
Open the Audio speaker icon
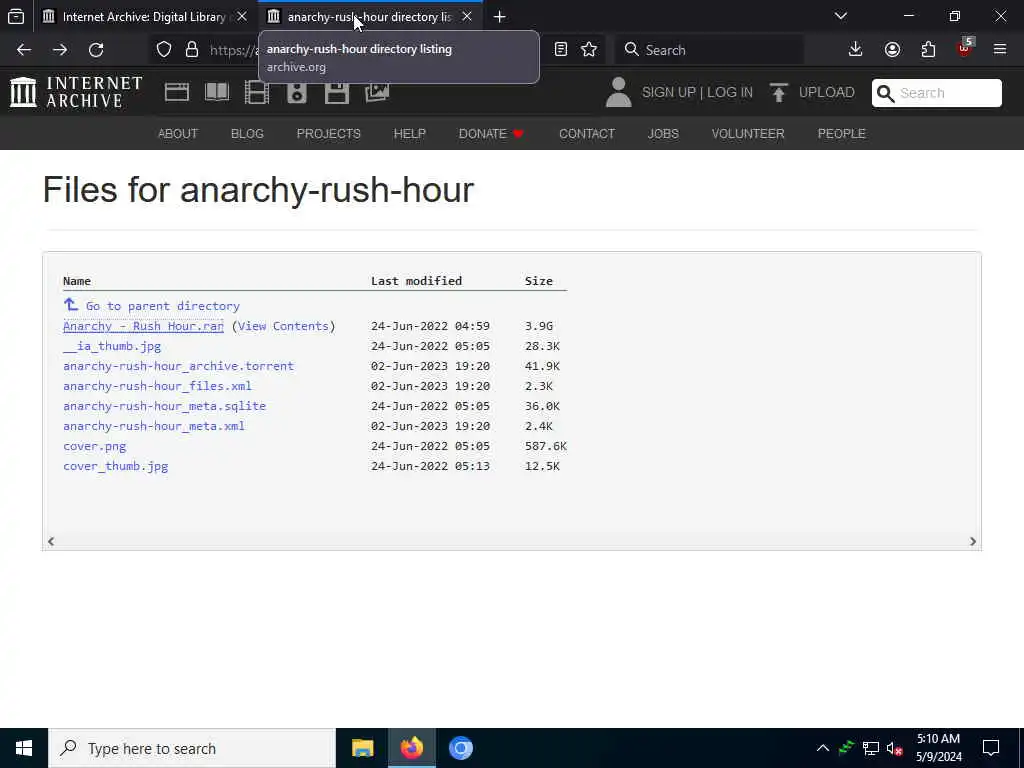tap(296, 92)
